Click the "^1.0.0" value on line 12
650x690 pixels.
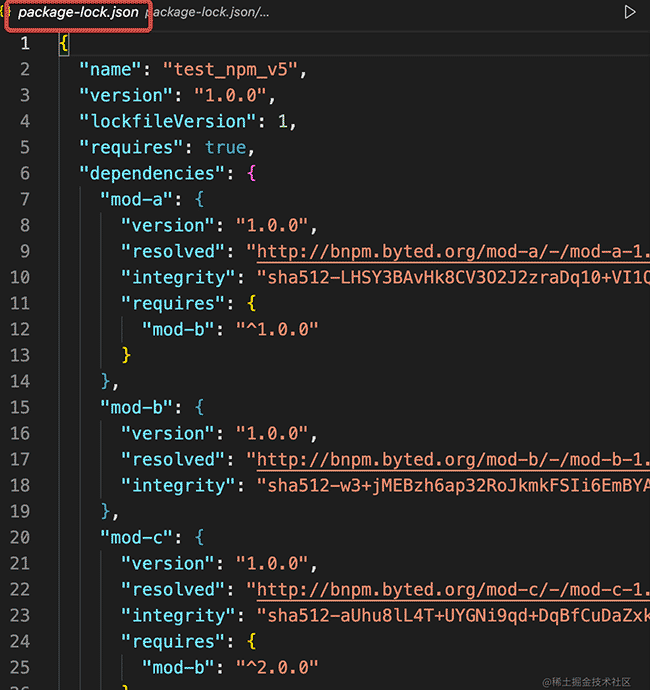click(x=277, y=330)
